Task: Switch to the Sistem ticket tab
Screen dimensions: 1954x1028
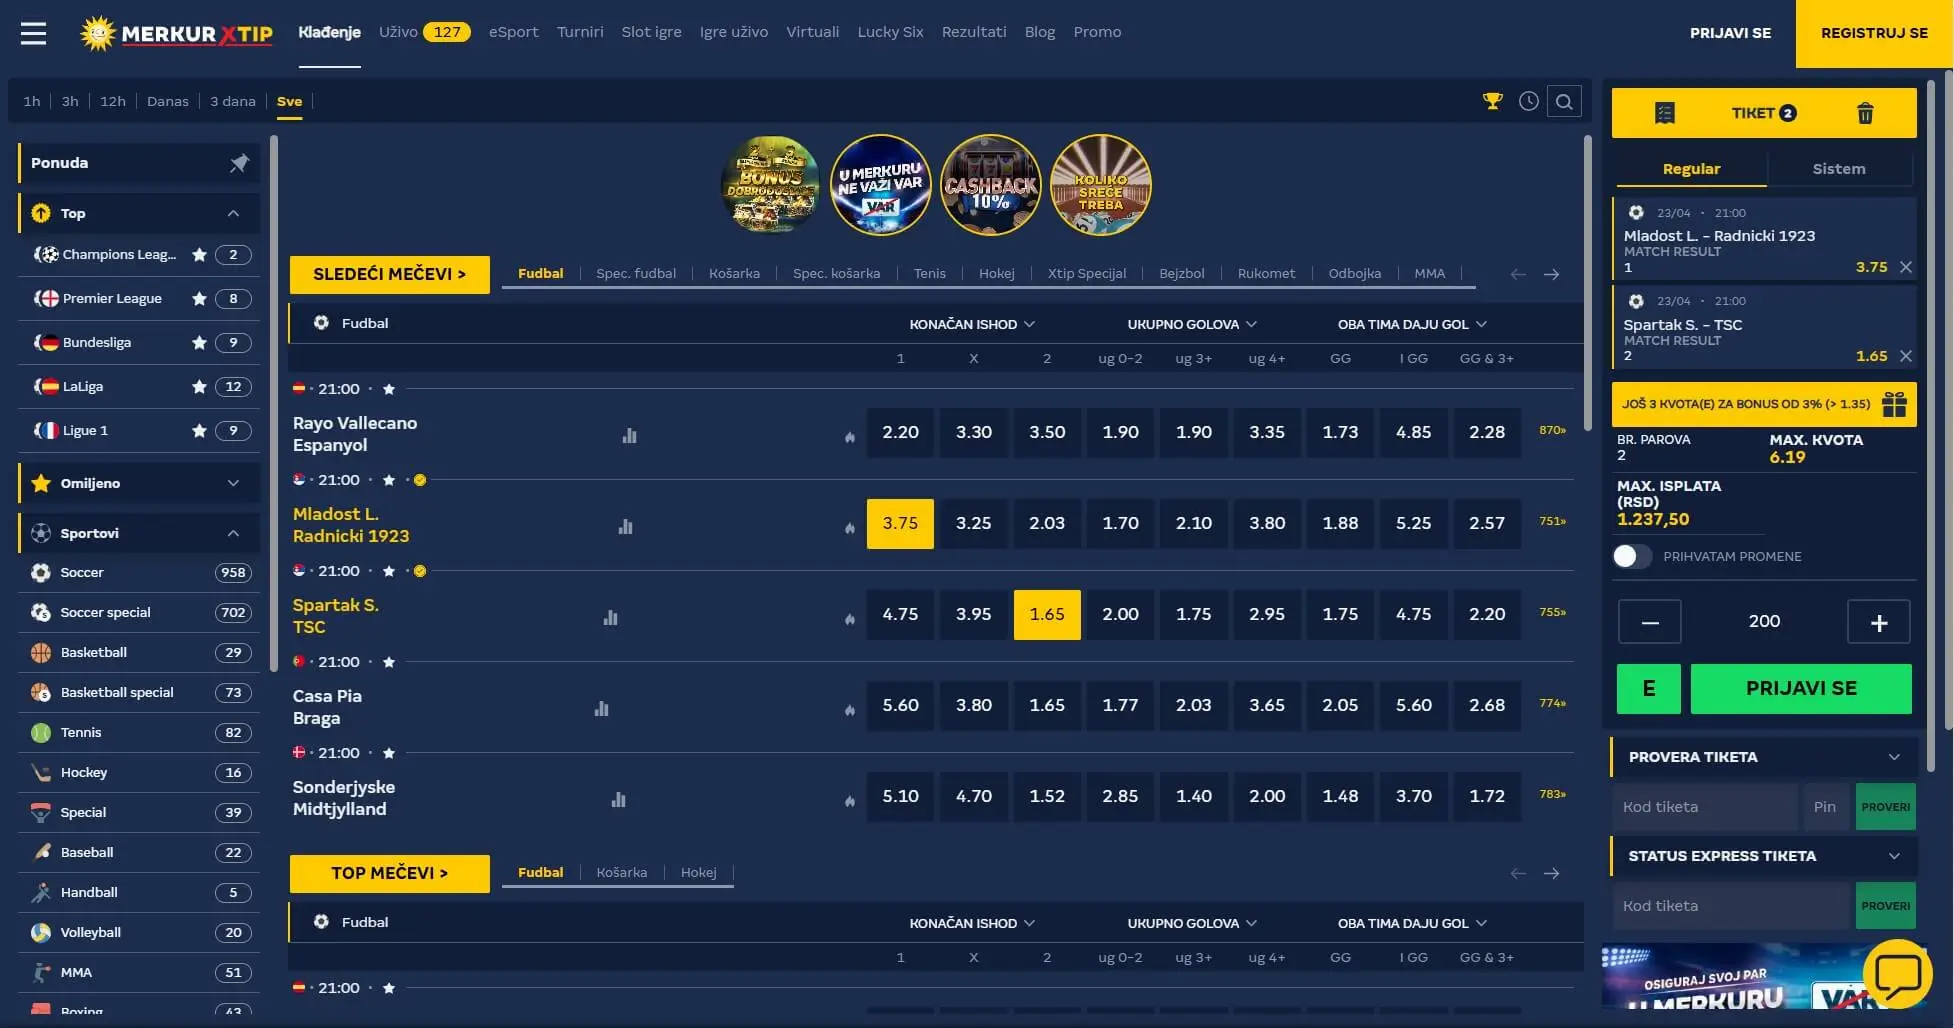Action: 1839,169
